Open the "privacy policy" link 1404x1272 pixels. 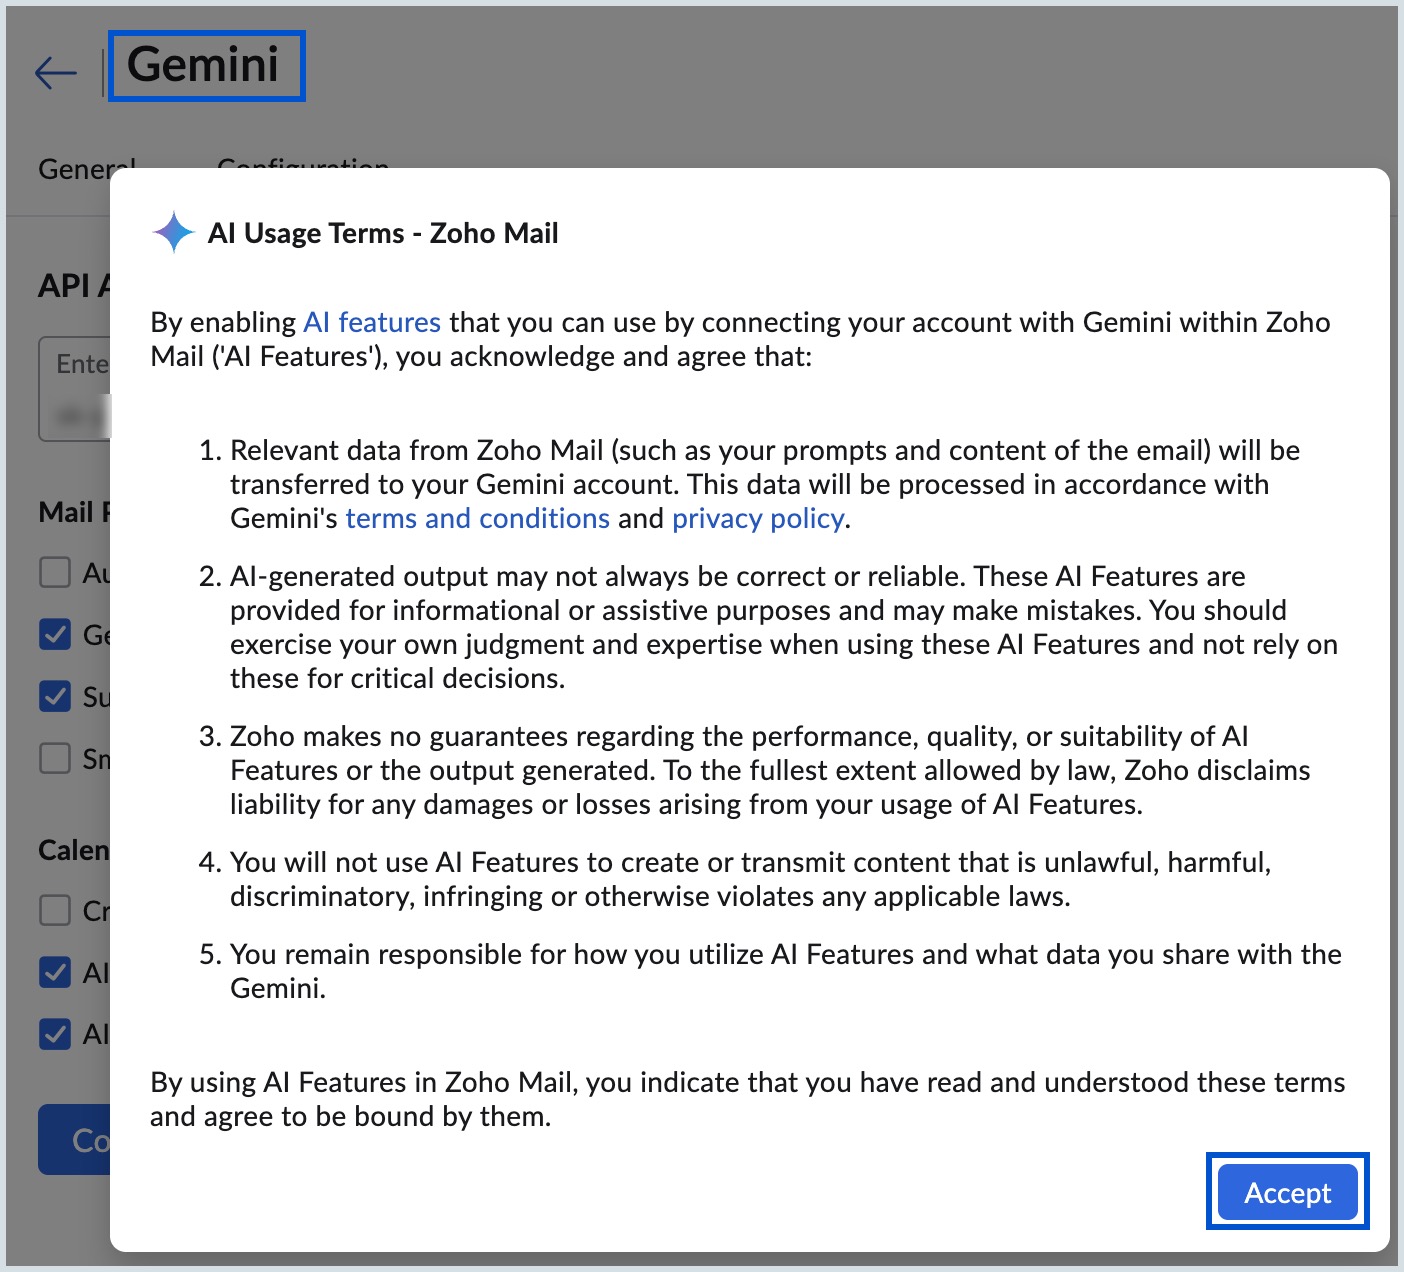(756, 518)
